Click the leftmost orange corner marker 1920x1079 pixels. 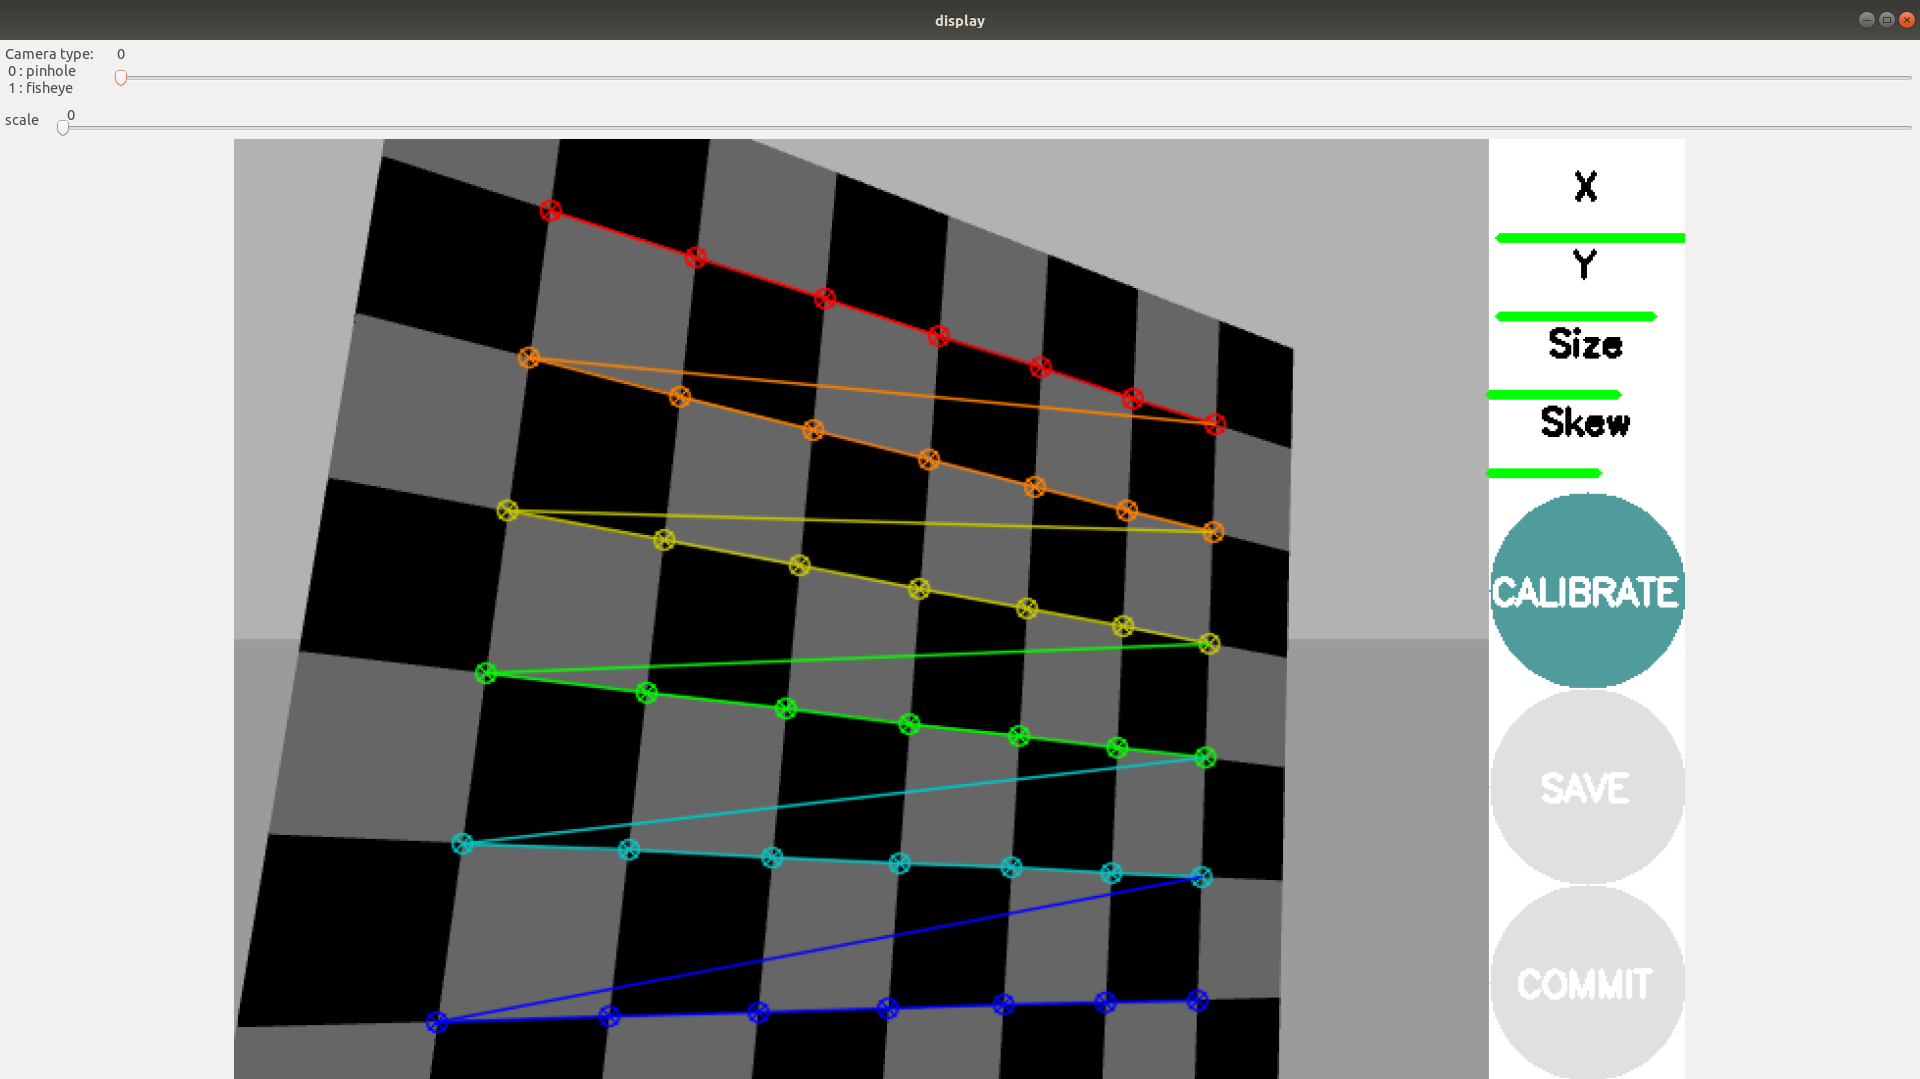pos(529,357)
